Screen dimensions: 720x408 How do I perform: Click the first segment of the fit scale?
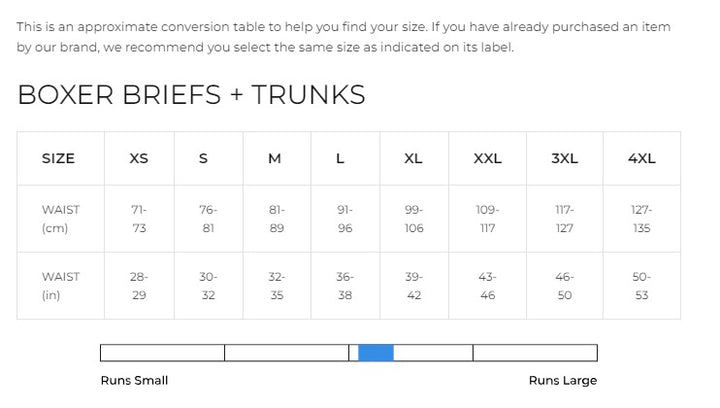(162, 352)
